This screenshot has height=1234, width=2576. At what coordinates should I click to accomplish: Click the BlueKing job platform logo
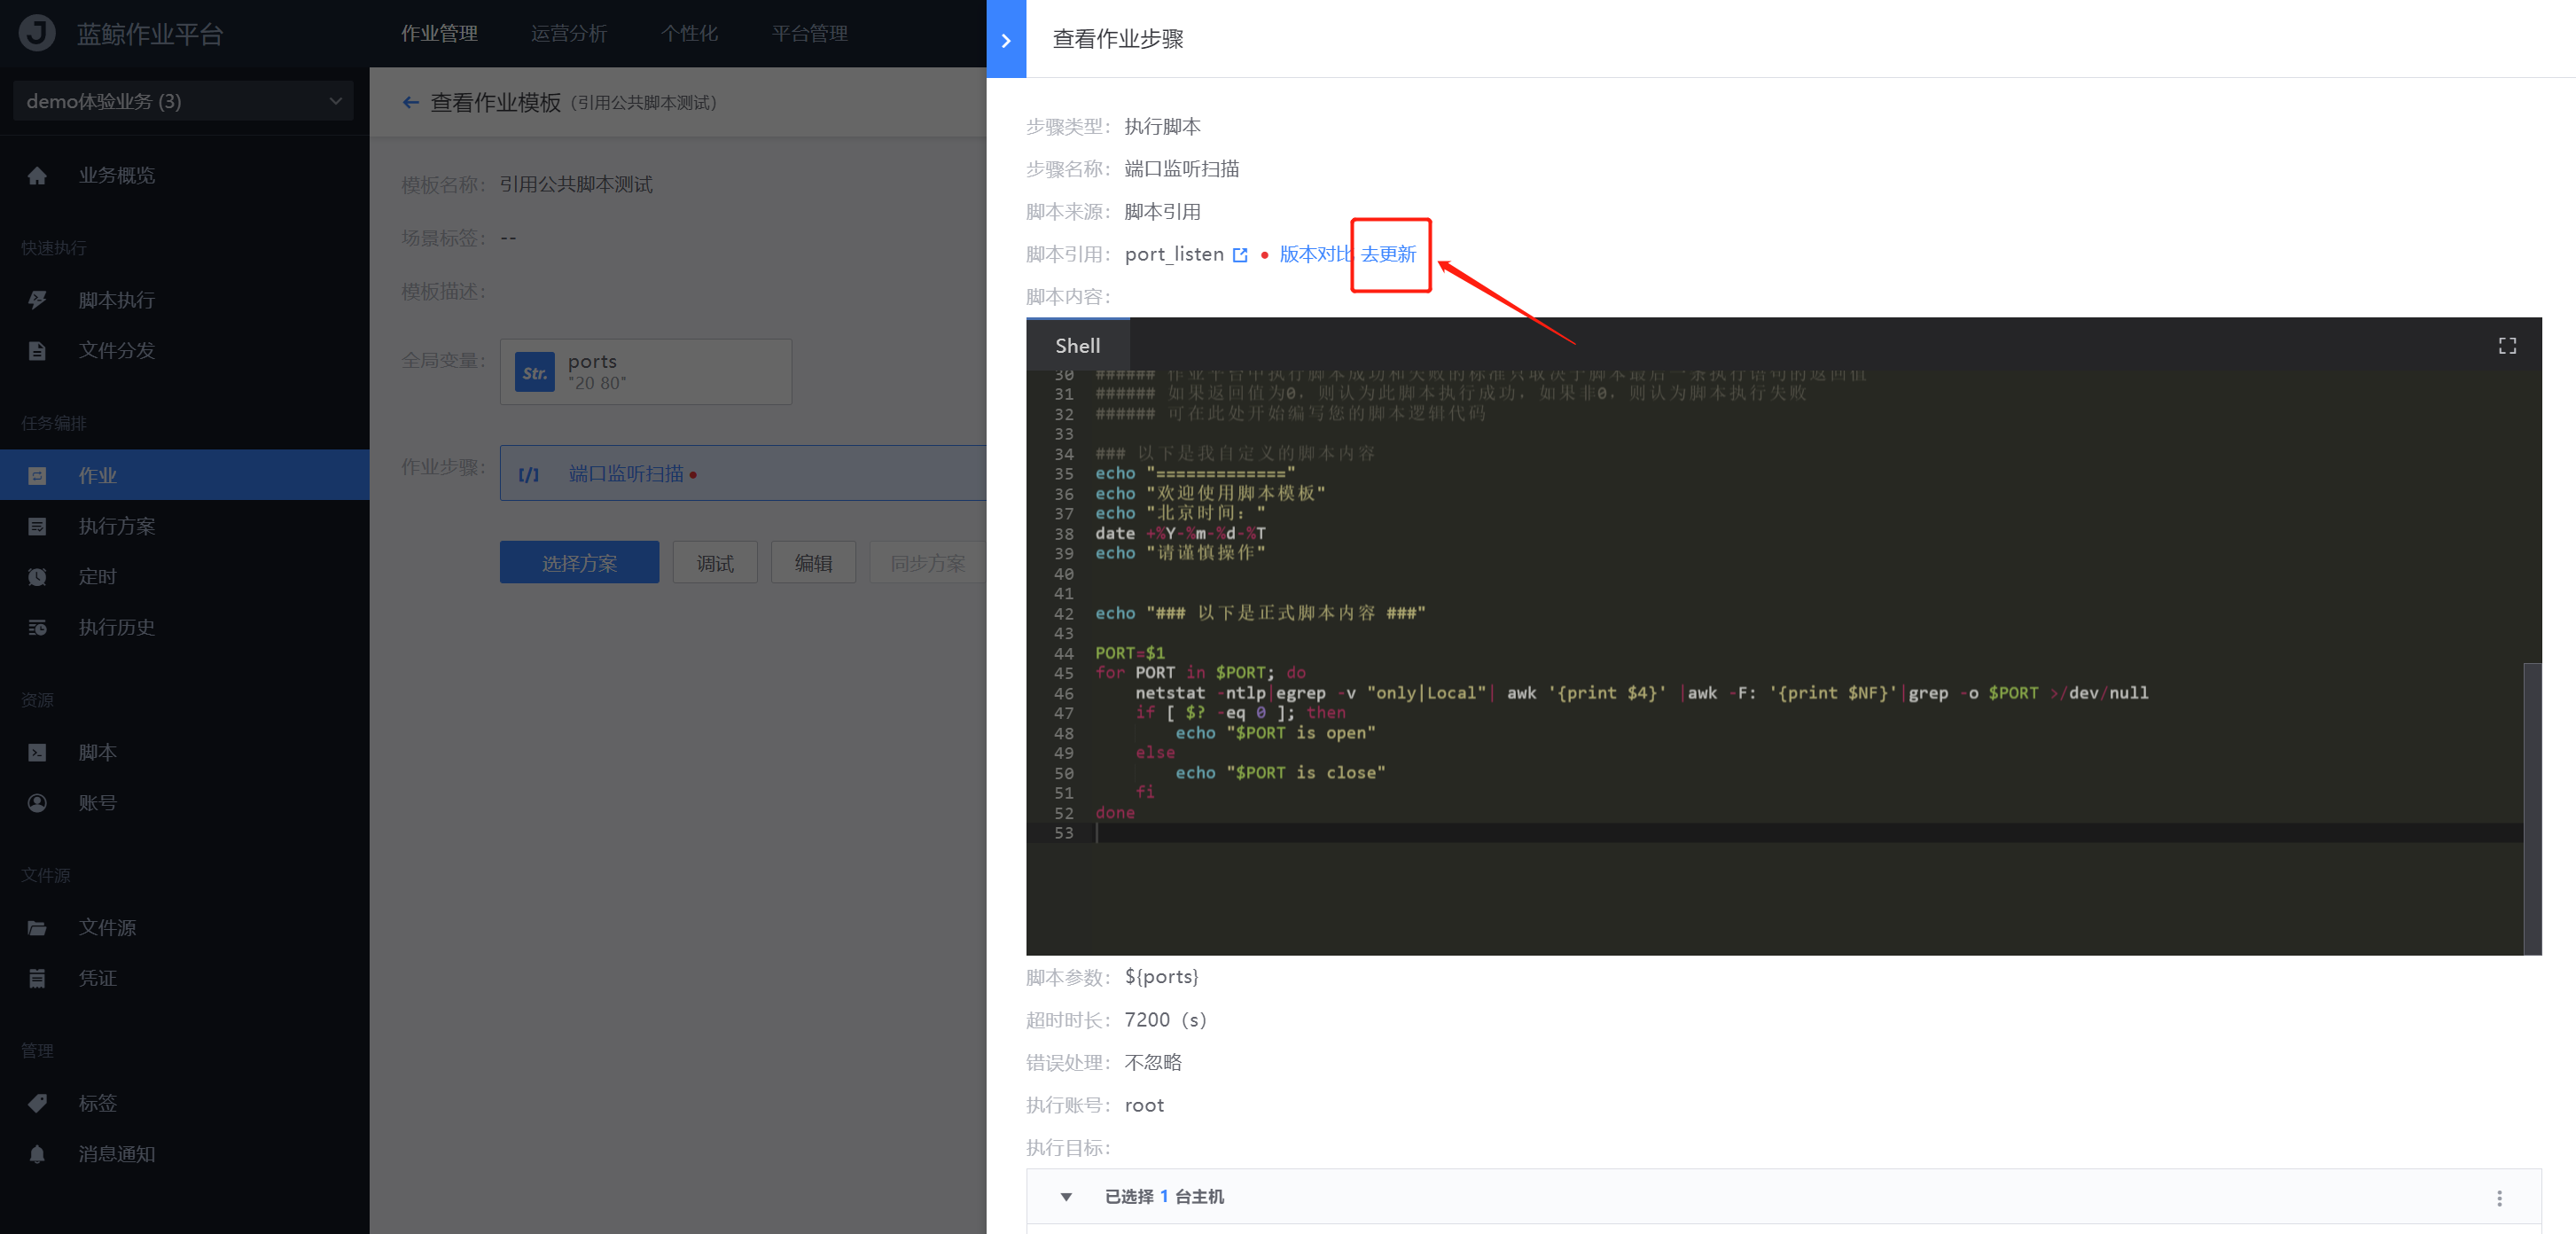[x=37, y=33]
